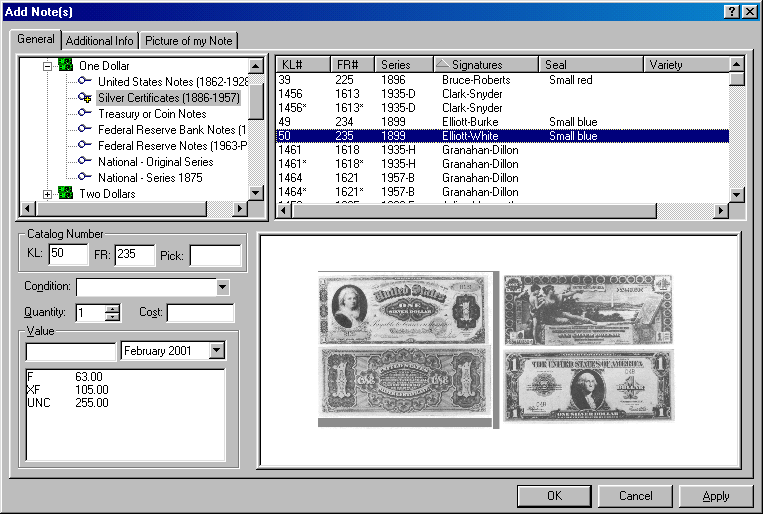The width and height of the screenshot is (763, 514).
Task: Click the Apply button
Action: [x=716, y=496]
